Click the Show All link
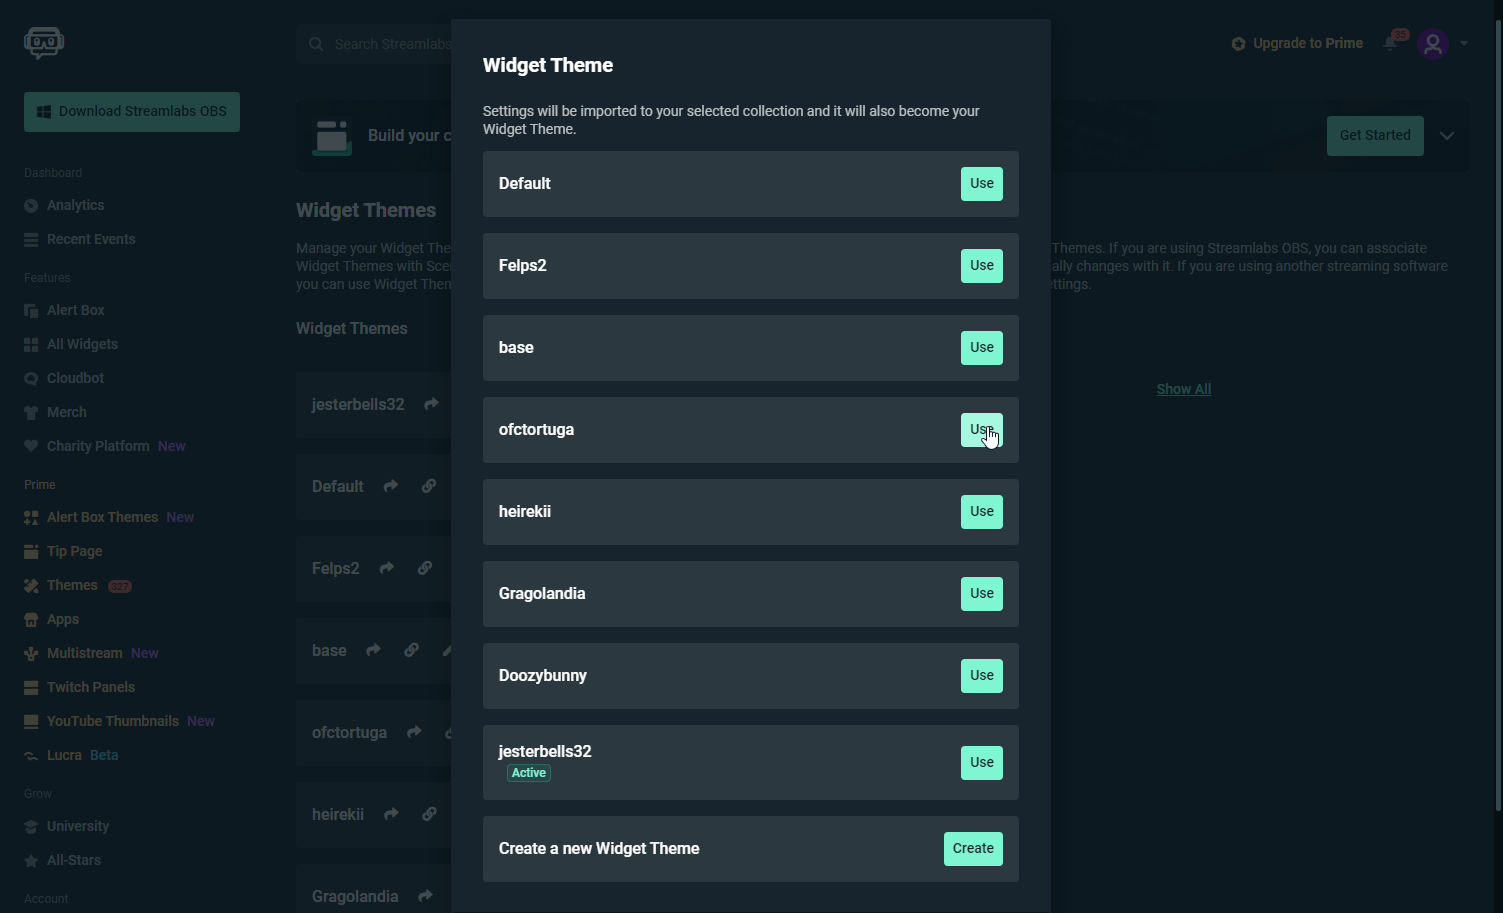Image resolution: width=1503 pixels, height=913 pixels. [x=1183, y=389]
